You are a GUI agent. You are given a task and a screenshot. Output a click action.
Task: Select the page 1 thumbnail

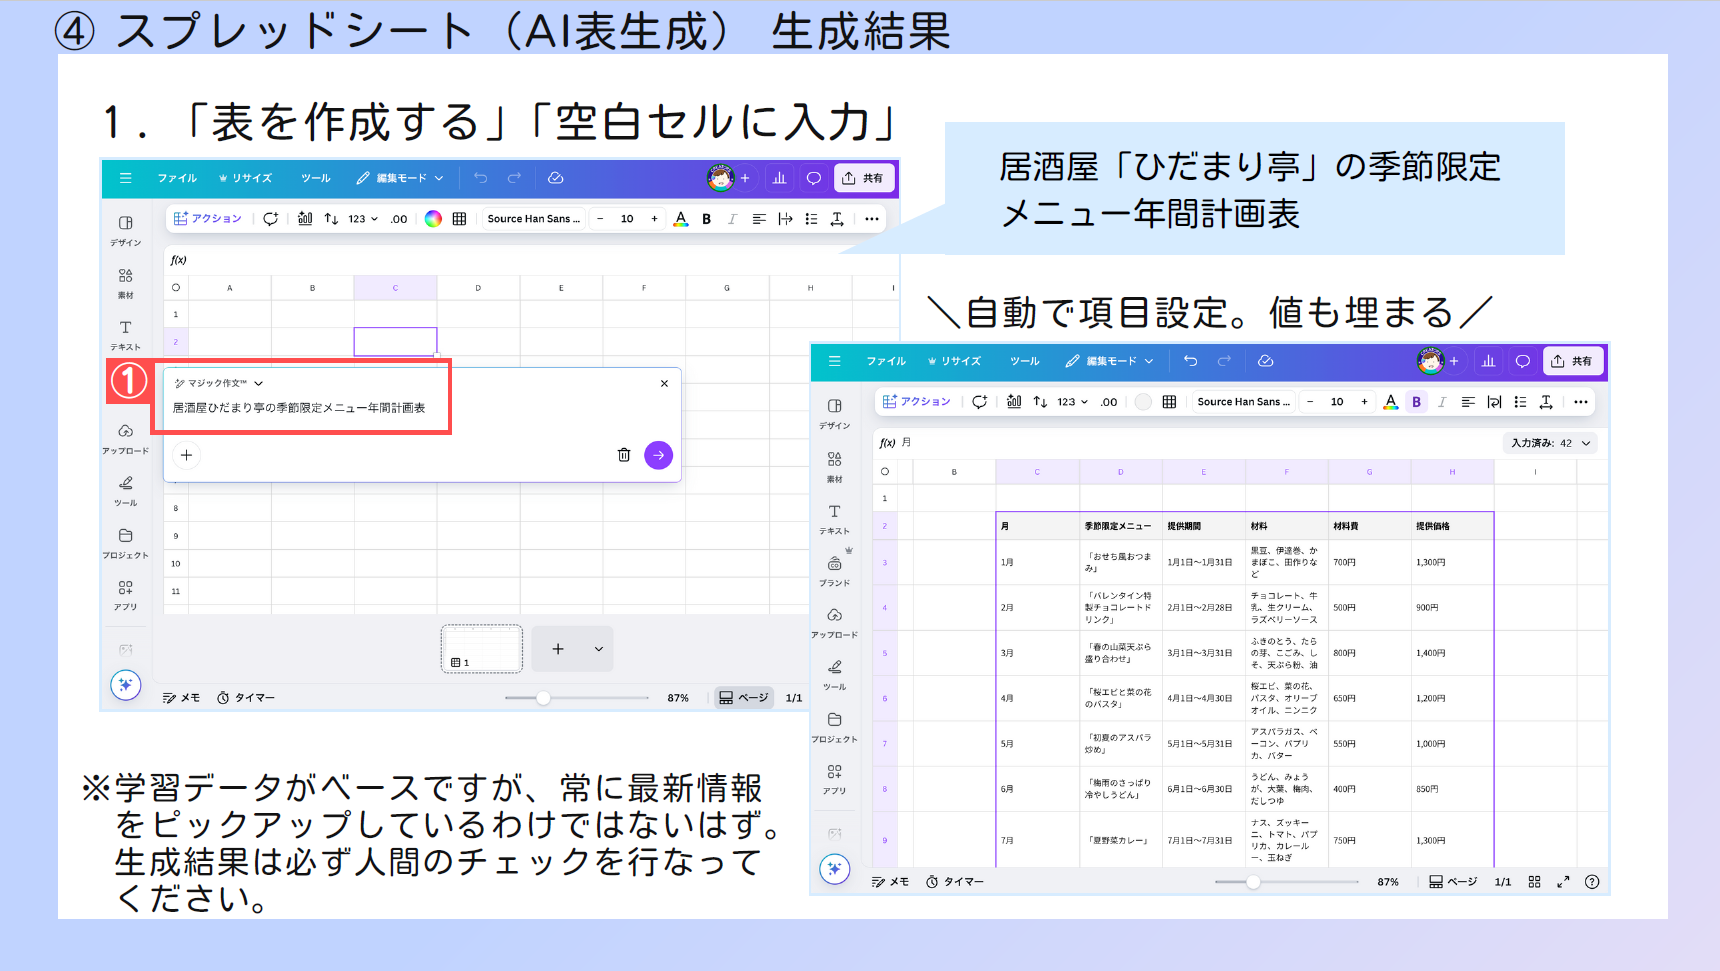point(482,648)
